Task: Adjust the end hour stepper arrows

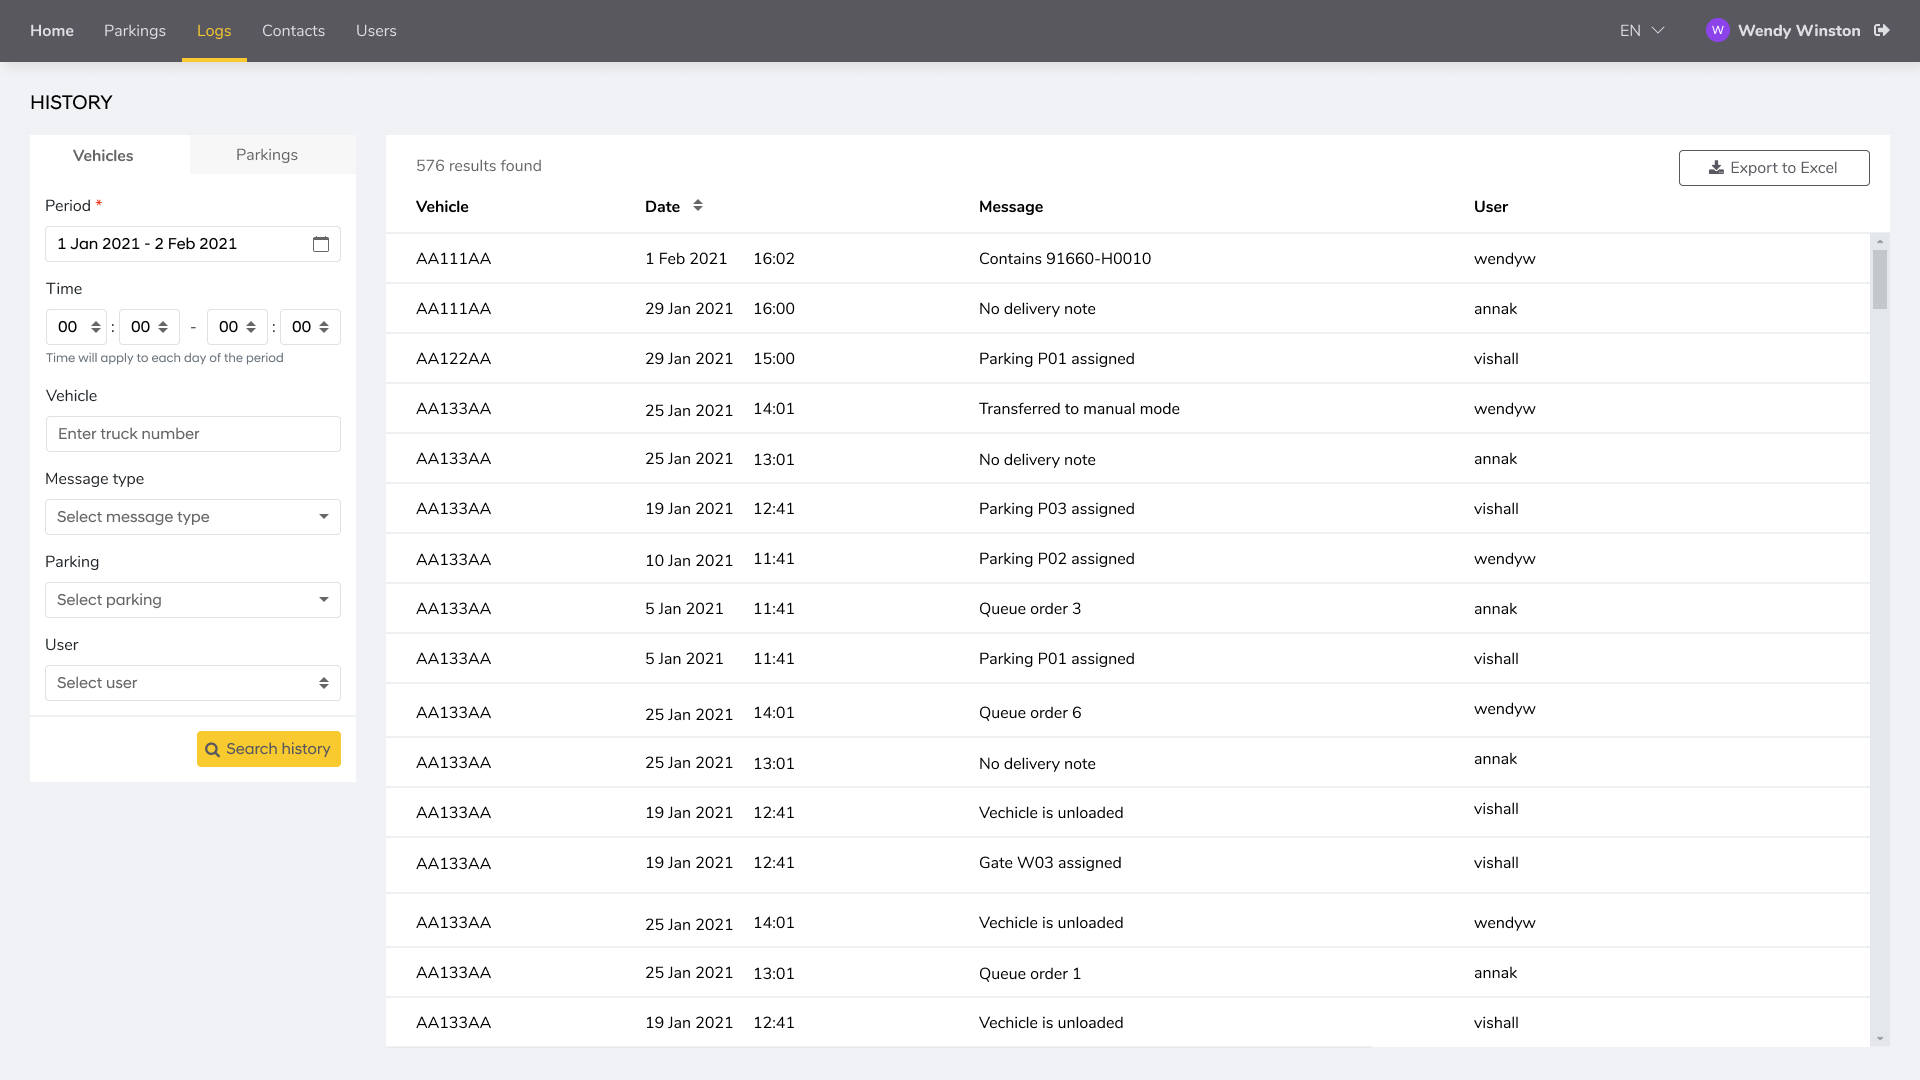Action: pos(251,327)
